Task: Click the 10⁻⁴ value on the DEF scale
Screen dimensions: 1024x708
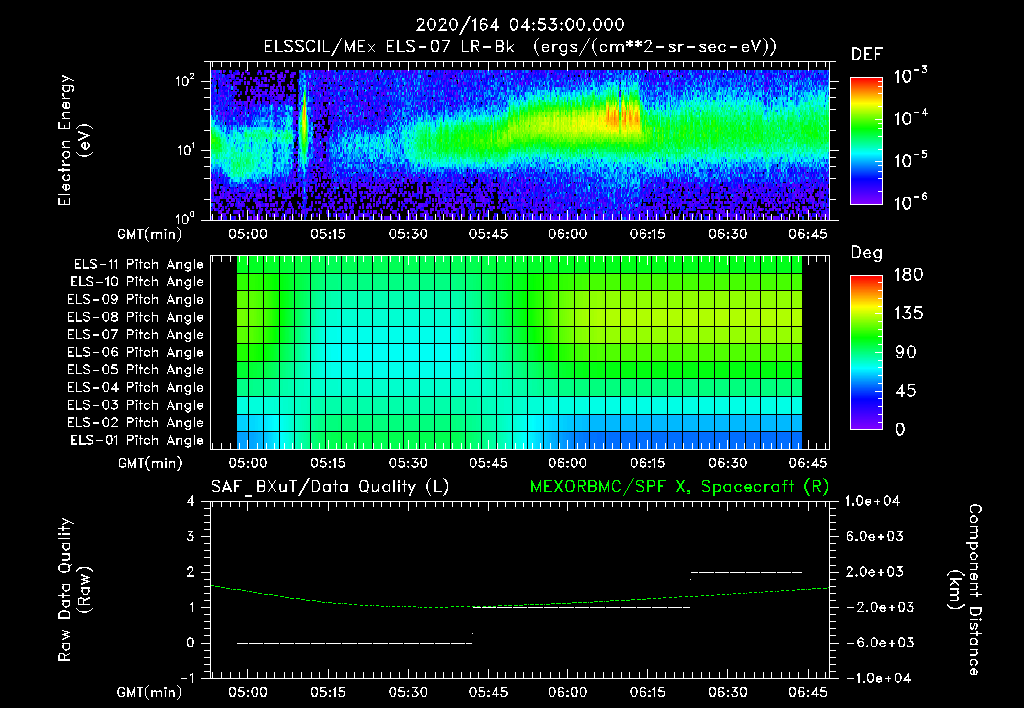Action: (x=910, y=118)
